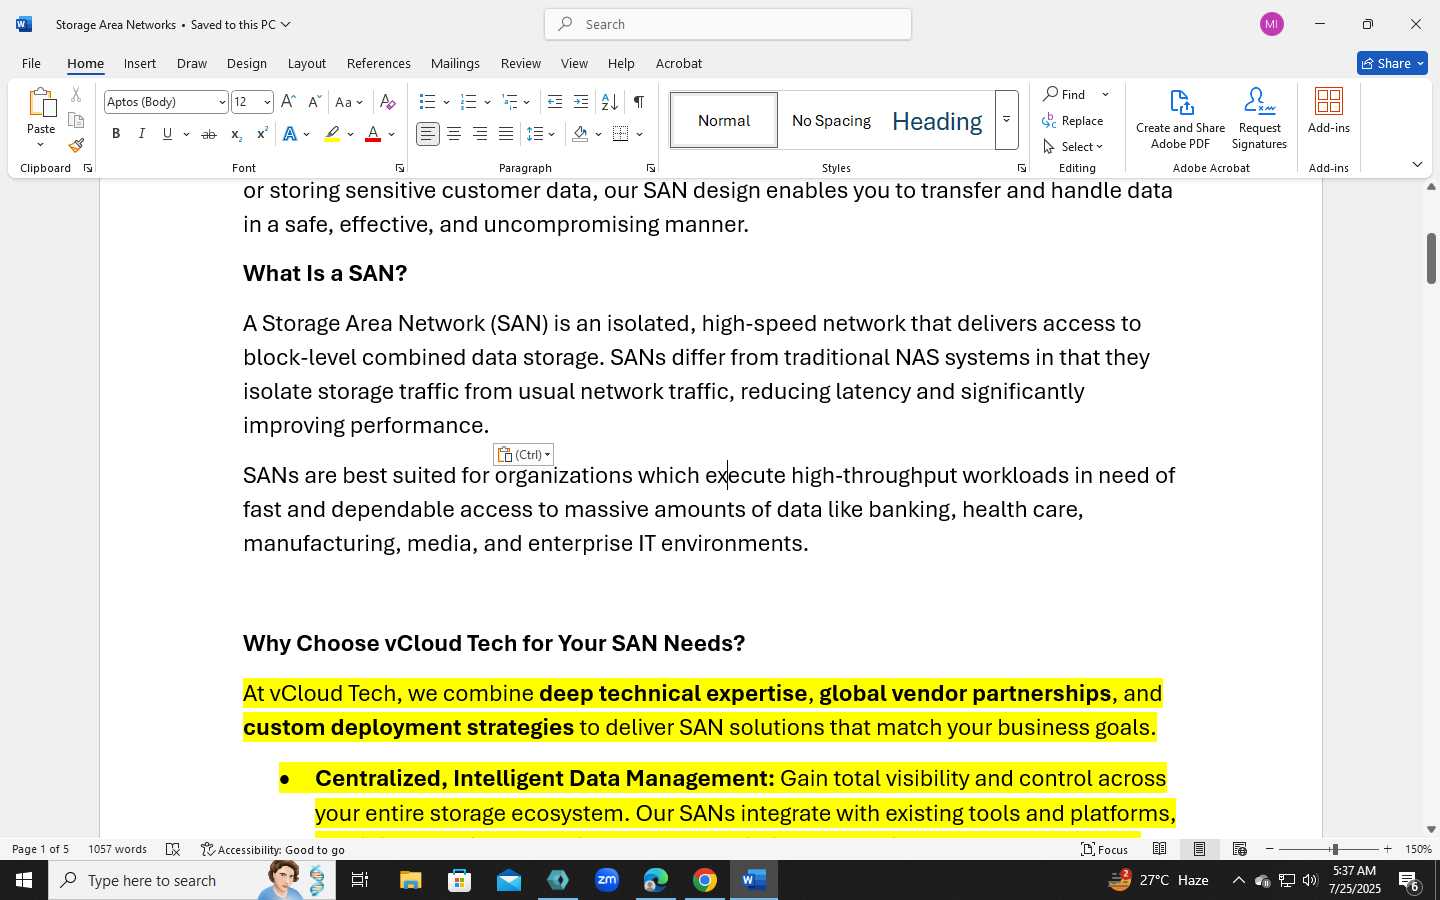1440x900 pixels.
Task: Click Request Signatures icon
Action: [x=1260, y=119]
